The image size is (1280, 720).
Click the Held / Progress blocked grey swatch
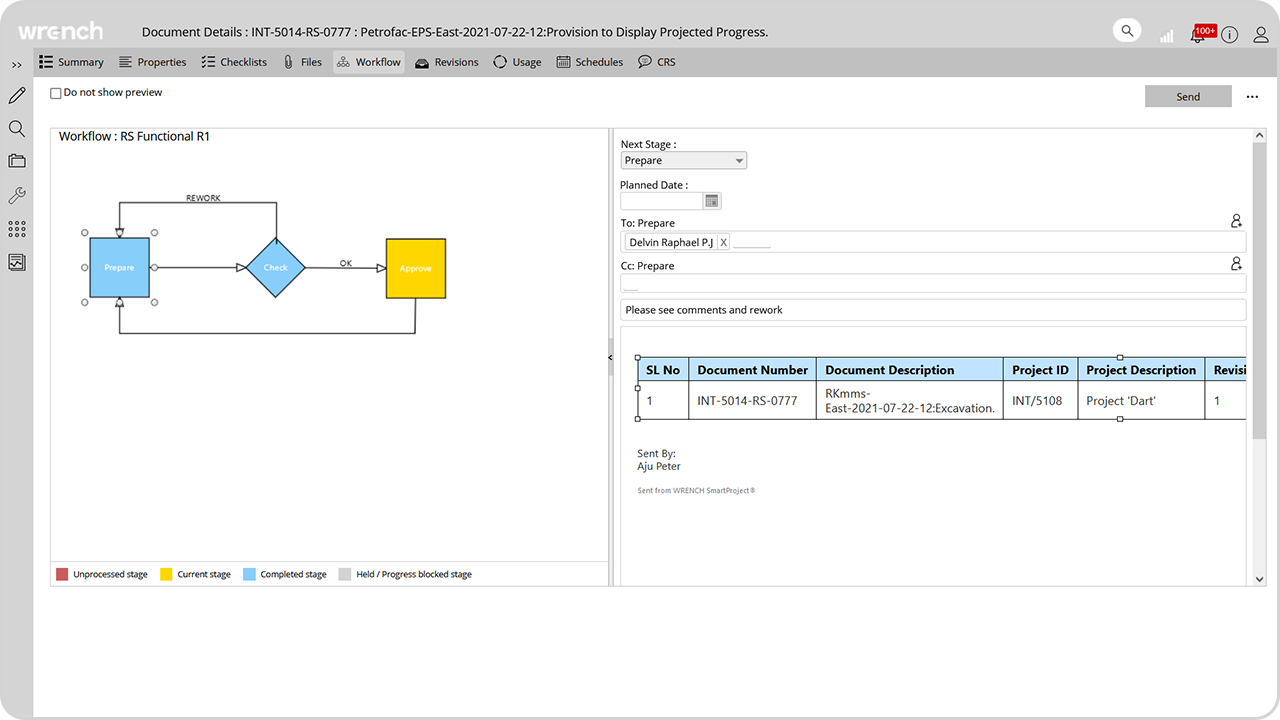coord(345,574)
